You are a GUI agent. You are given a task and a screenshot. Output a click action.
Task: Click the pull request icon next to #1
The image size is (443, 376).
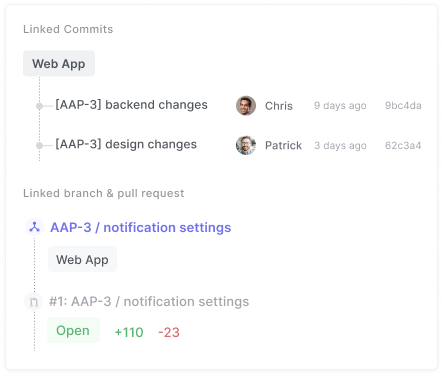pos(34,302)
